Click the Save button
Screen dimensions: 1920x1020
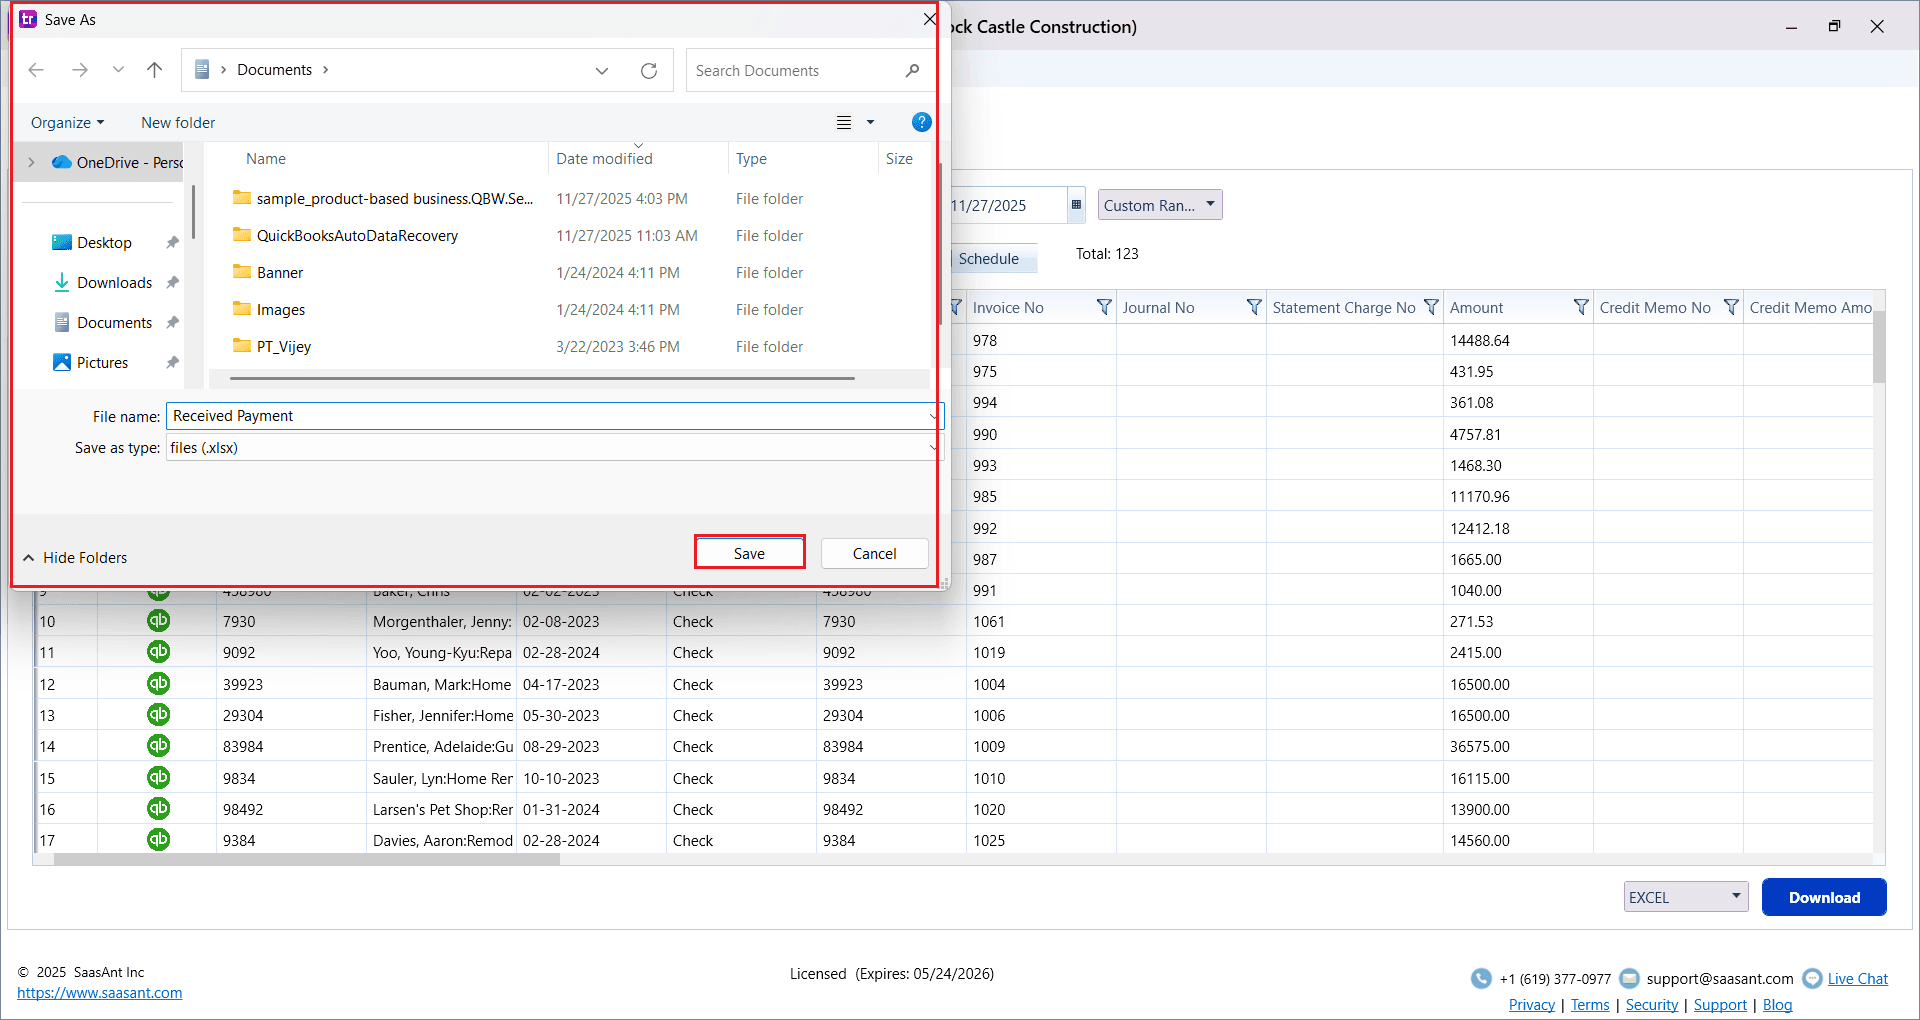point(749,552)
